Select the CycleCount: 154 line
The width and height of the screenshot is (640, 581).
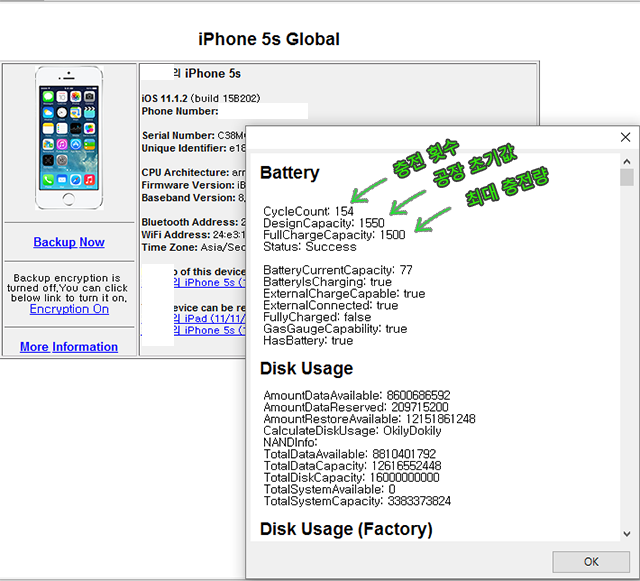(308, 211)
